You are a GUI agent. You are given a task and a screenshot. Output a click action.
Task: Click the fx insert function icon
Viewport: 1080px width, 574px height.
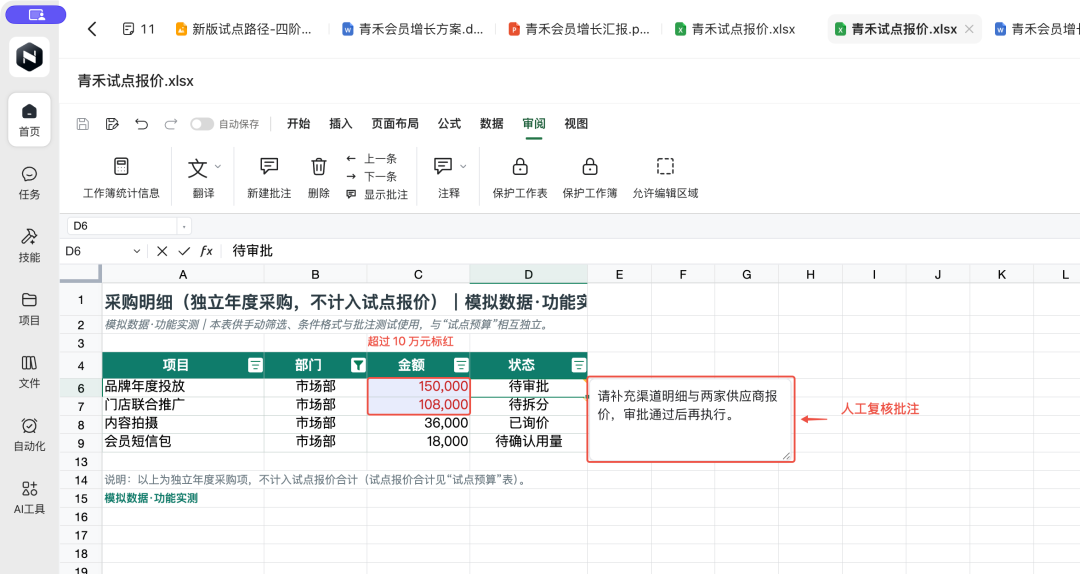coord(206,252)
